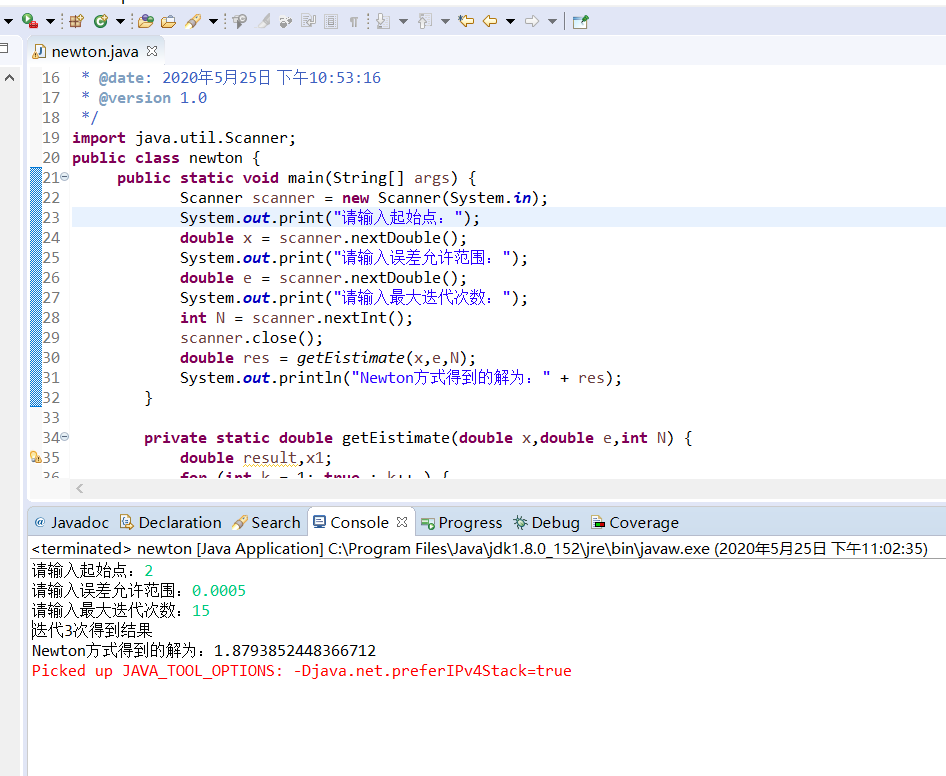Click the 'public class newton {' line
This screenshot has height=776, width=946.
[166, 158]
